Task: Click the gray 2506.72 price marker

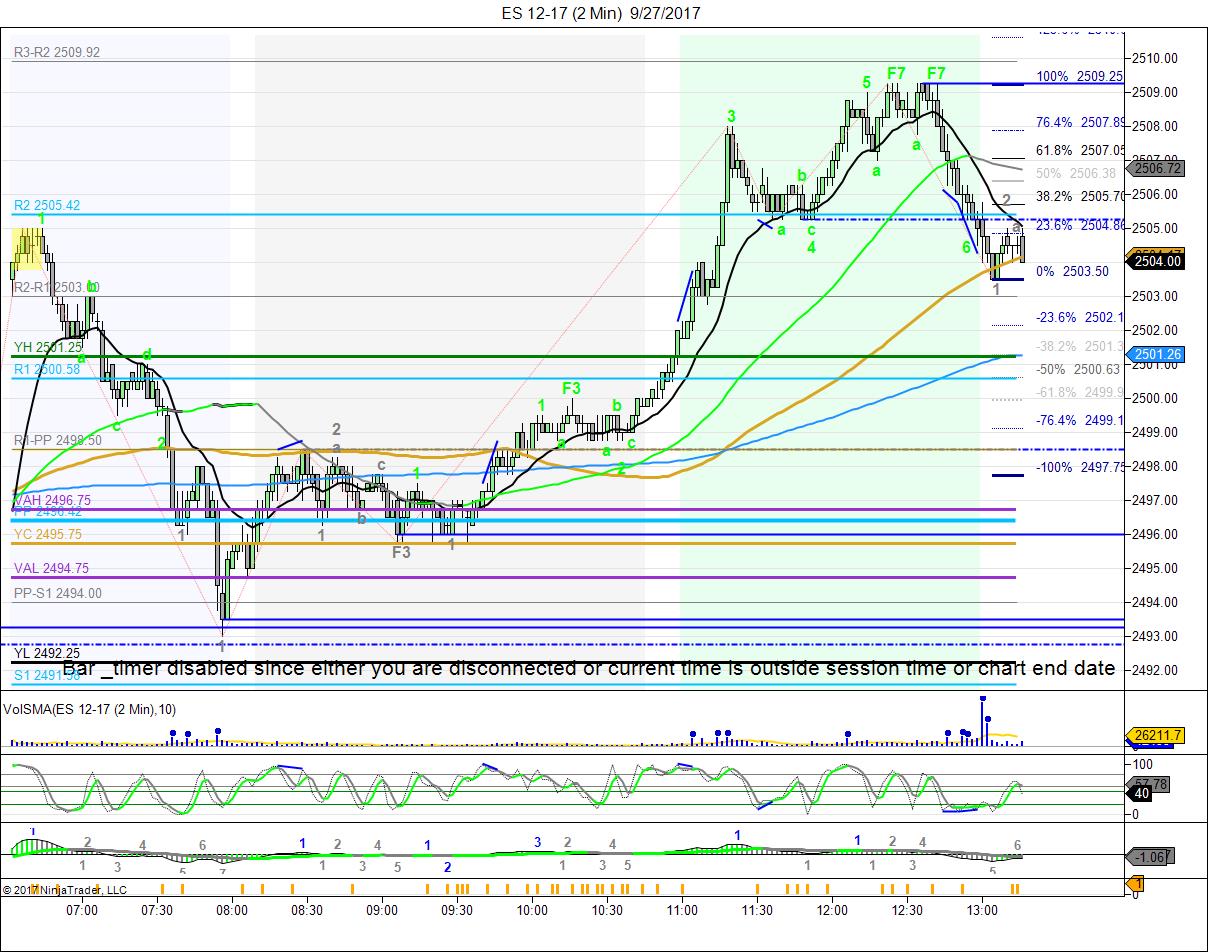Action: (x=1155, y=169)
